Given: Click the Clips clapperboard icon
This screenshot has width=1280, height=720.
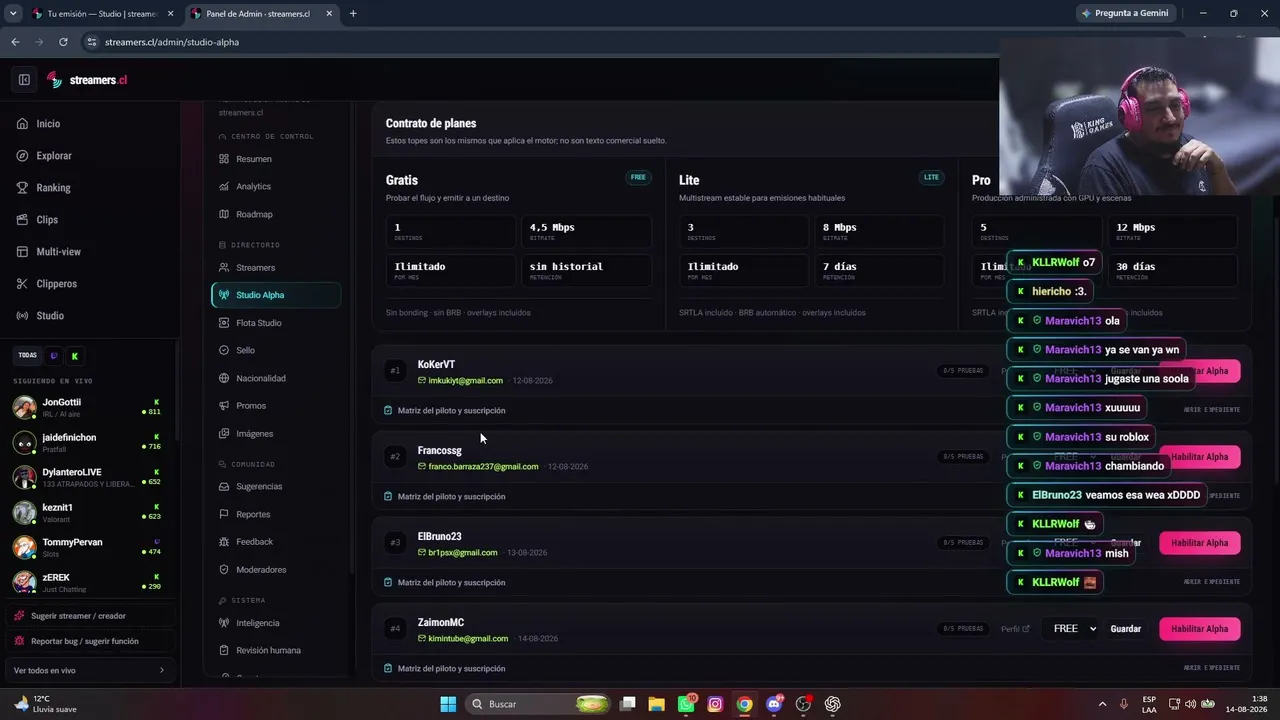Looking at the screenshot, I should (23, 220).
